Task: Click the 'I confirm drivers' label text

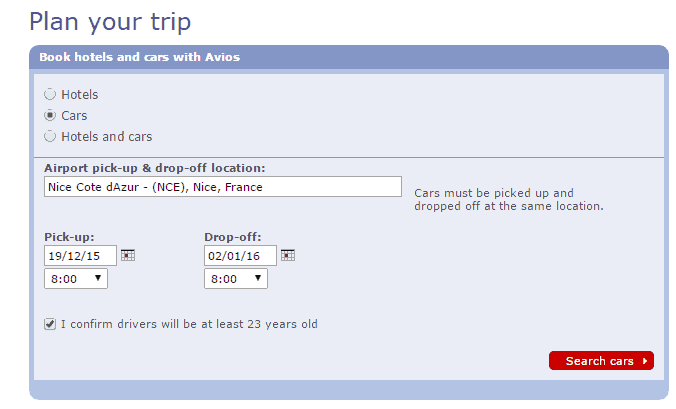Action: coord(189,324)
